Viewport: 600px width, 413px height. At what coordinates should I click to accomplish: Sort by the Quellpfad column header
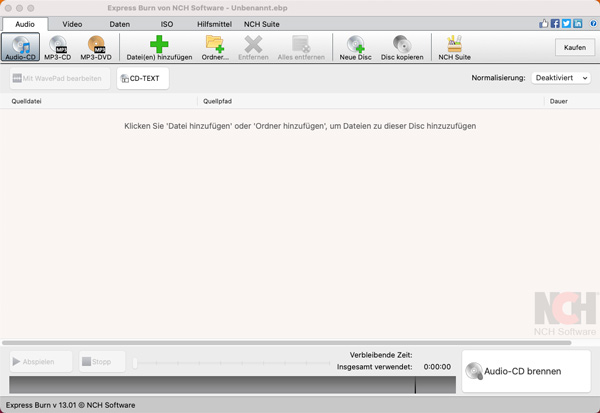pos(370,101)
